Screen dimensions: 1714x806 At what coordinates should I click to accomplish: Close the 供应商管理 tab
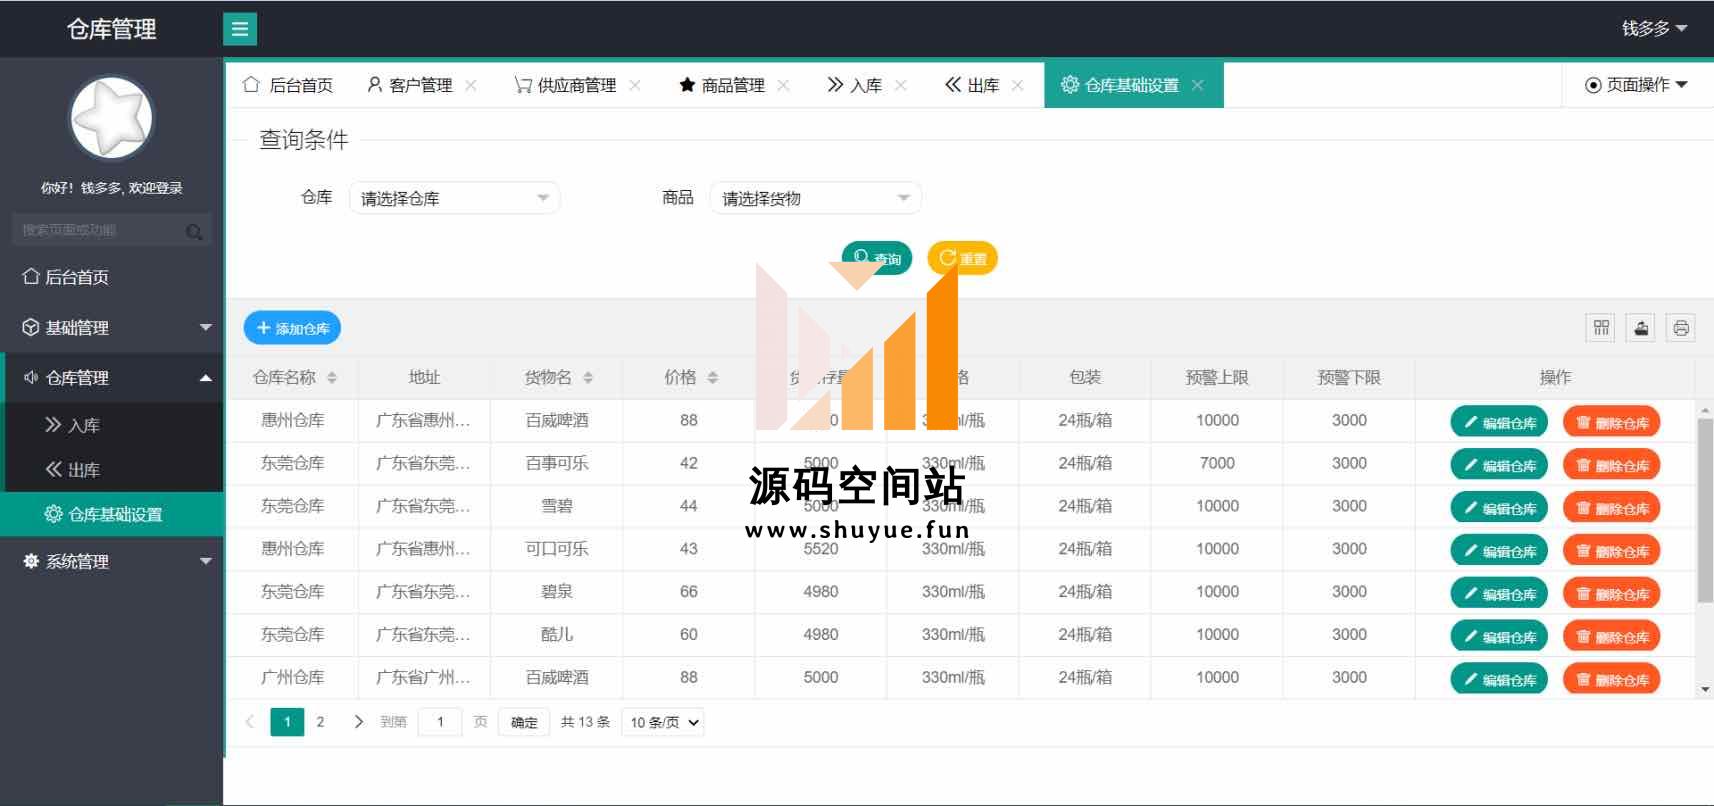coord(635,85)
